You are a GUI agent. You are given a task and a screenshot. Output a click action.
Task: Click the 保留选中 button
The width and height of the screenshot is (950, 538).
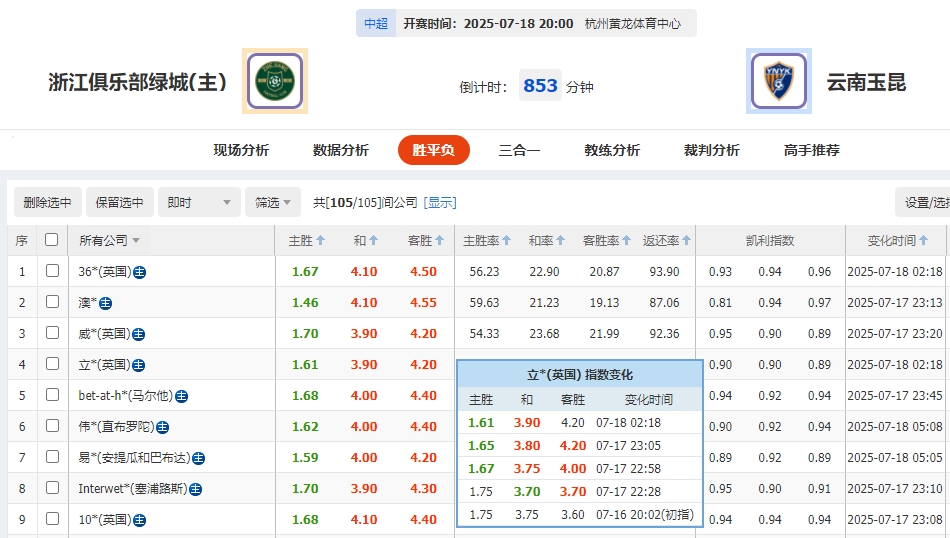[120, 202]
